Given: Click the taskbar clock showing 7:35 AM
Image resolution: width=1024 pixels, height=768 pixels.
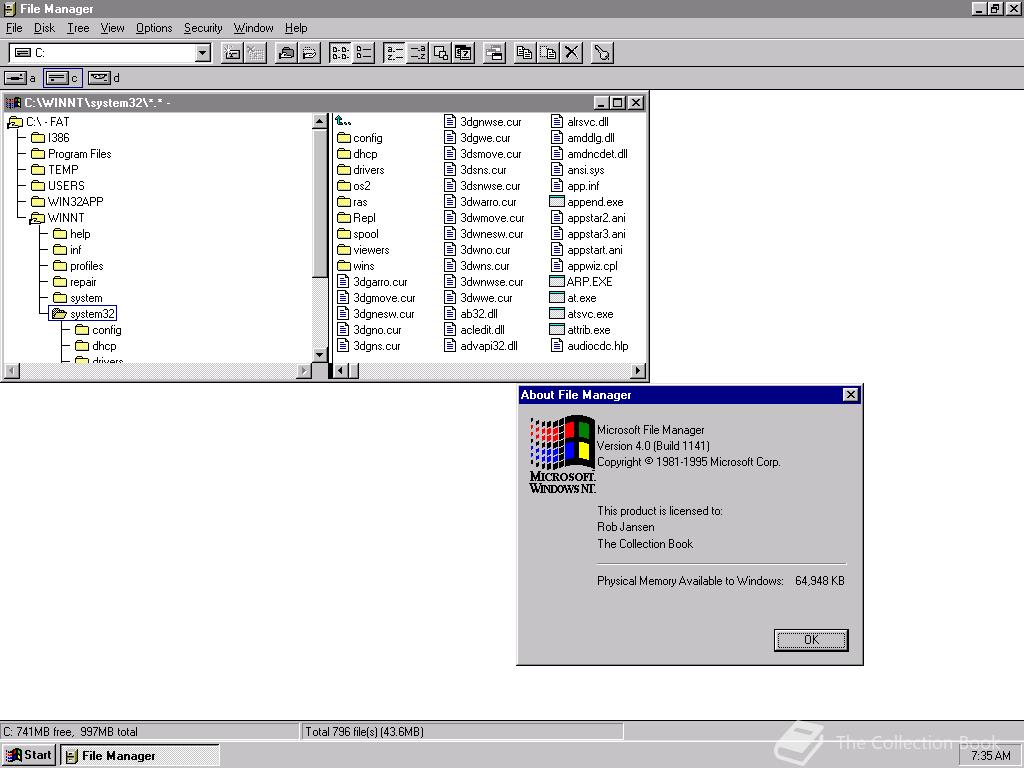Looking at the screenshot, I should pyautogui.click(x=990, y=756).
